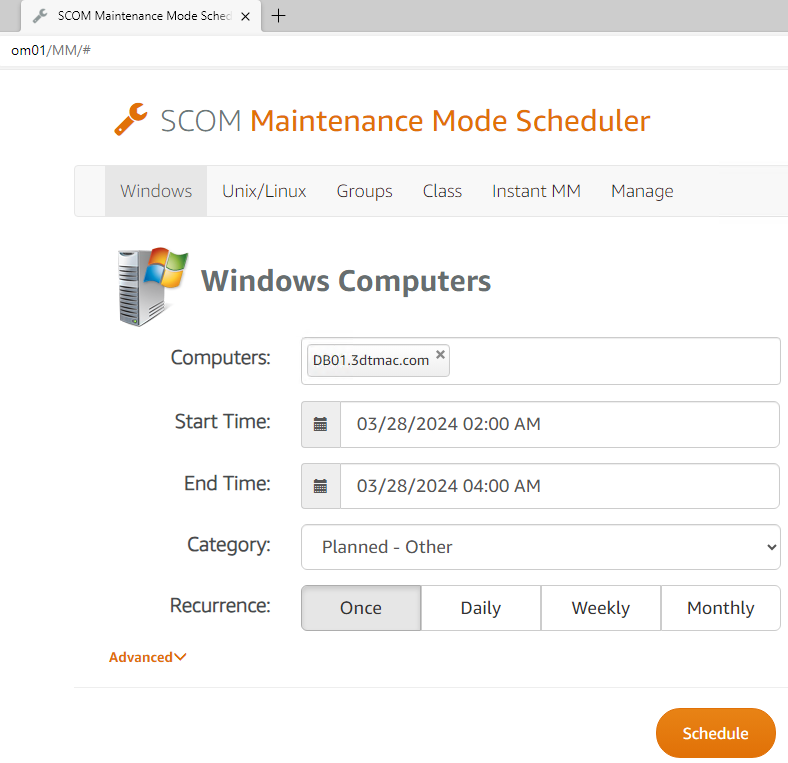Click the browser tab wrench favicon
The width and height of the screenshot is (788, 763).
pos(40,16)
